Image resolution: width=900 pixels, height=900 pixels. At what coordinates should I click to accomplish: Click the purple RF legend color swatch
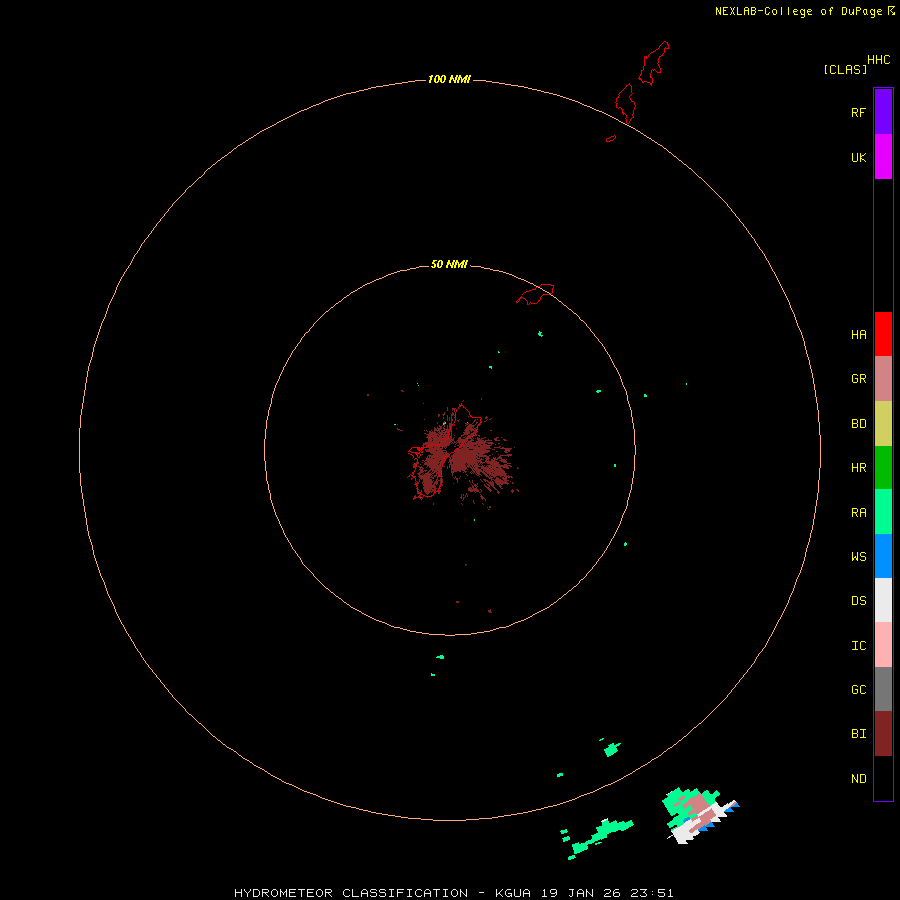(x=883, y=112)
